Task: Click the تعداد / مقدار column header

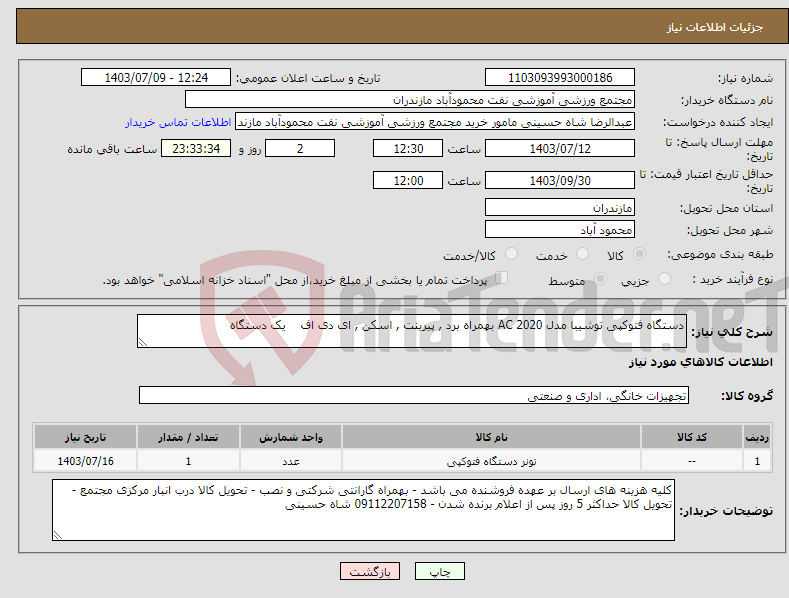Action: coord(188,437)
